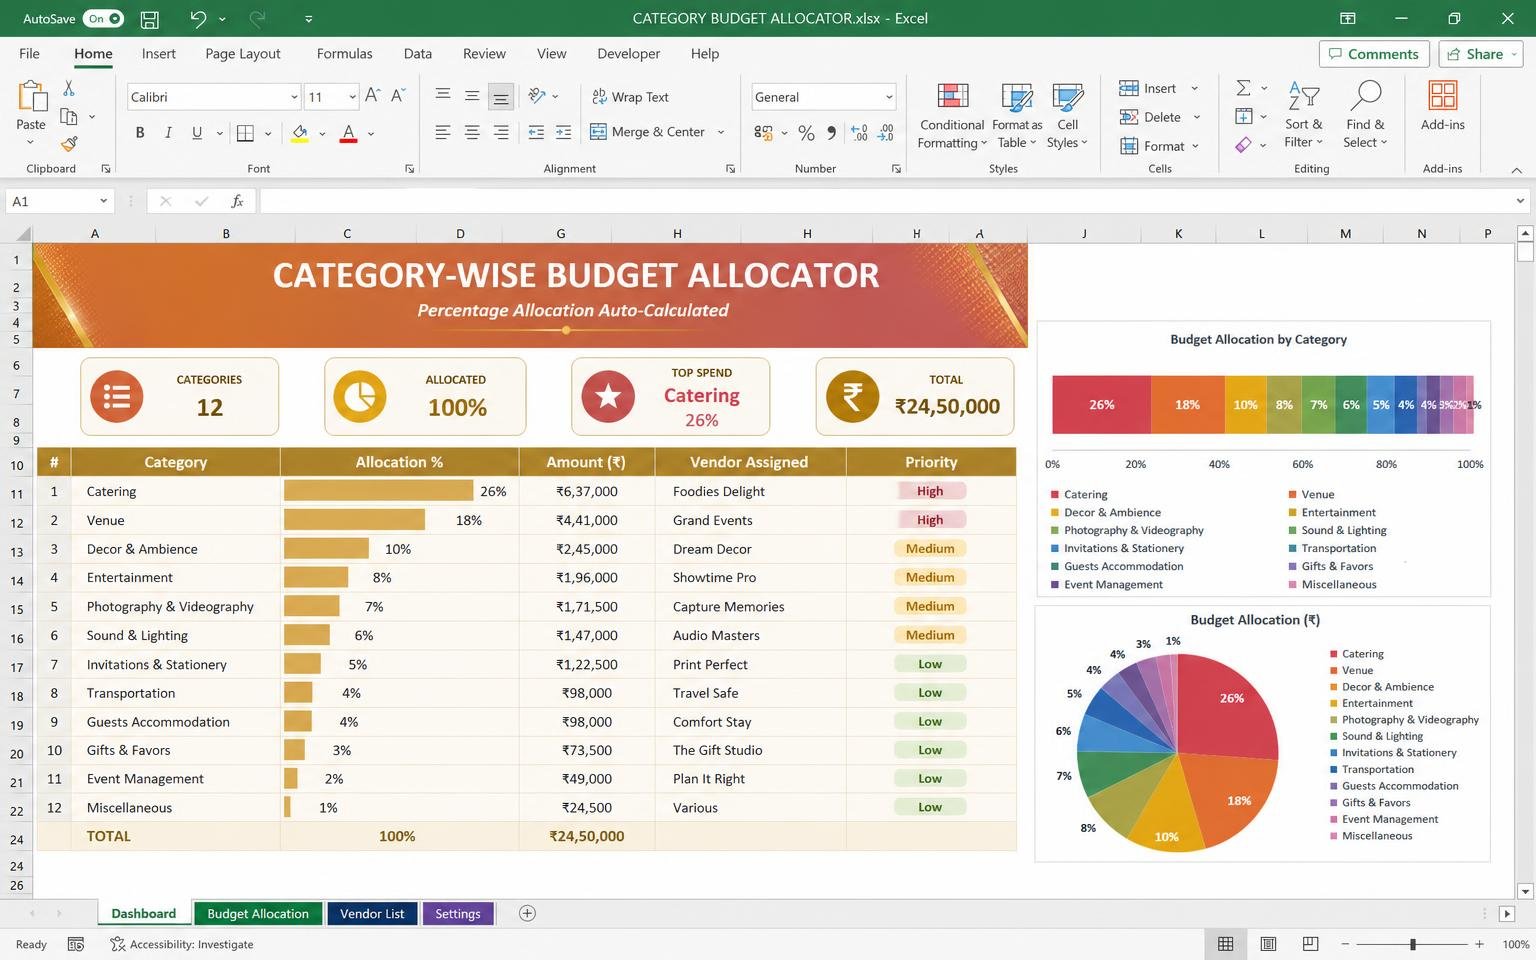The width and height of the screenshot is (1536, 960).
Task: Expand the formula bar
Action: click(x=1520, y=201)
